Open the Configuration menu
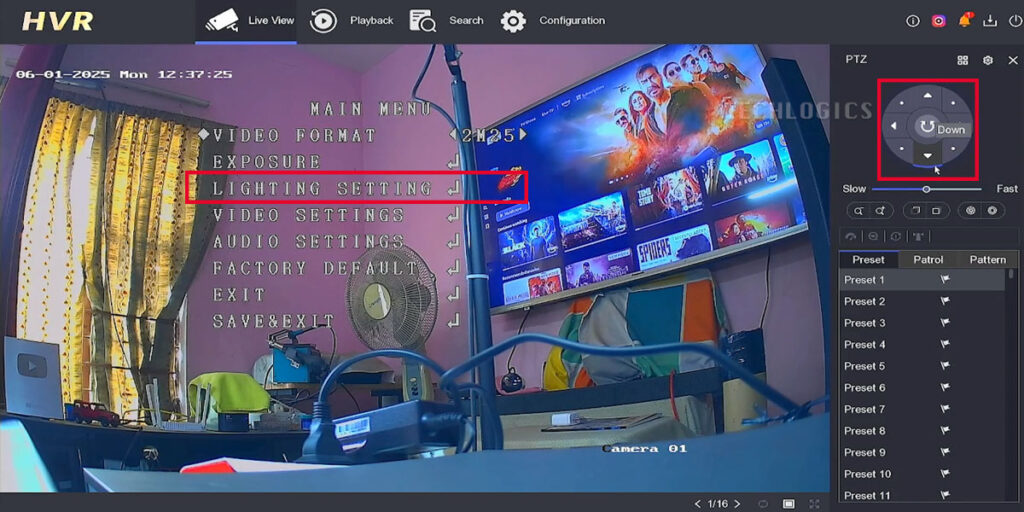This screenshot has height=512, width=1024. 553,21
